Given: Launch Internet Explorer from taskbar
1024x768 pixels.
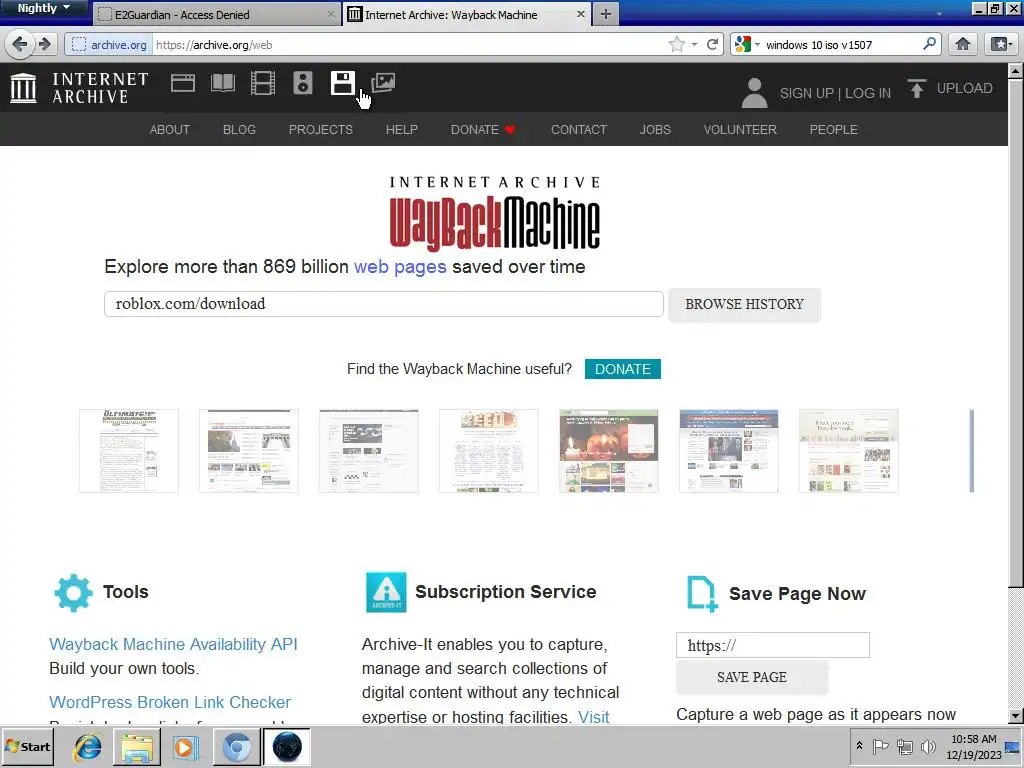Looking at the screenshot, I should (87, 747).
